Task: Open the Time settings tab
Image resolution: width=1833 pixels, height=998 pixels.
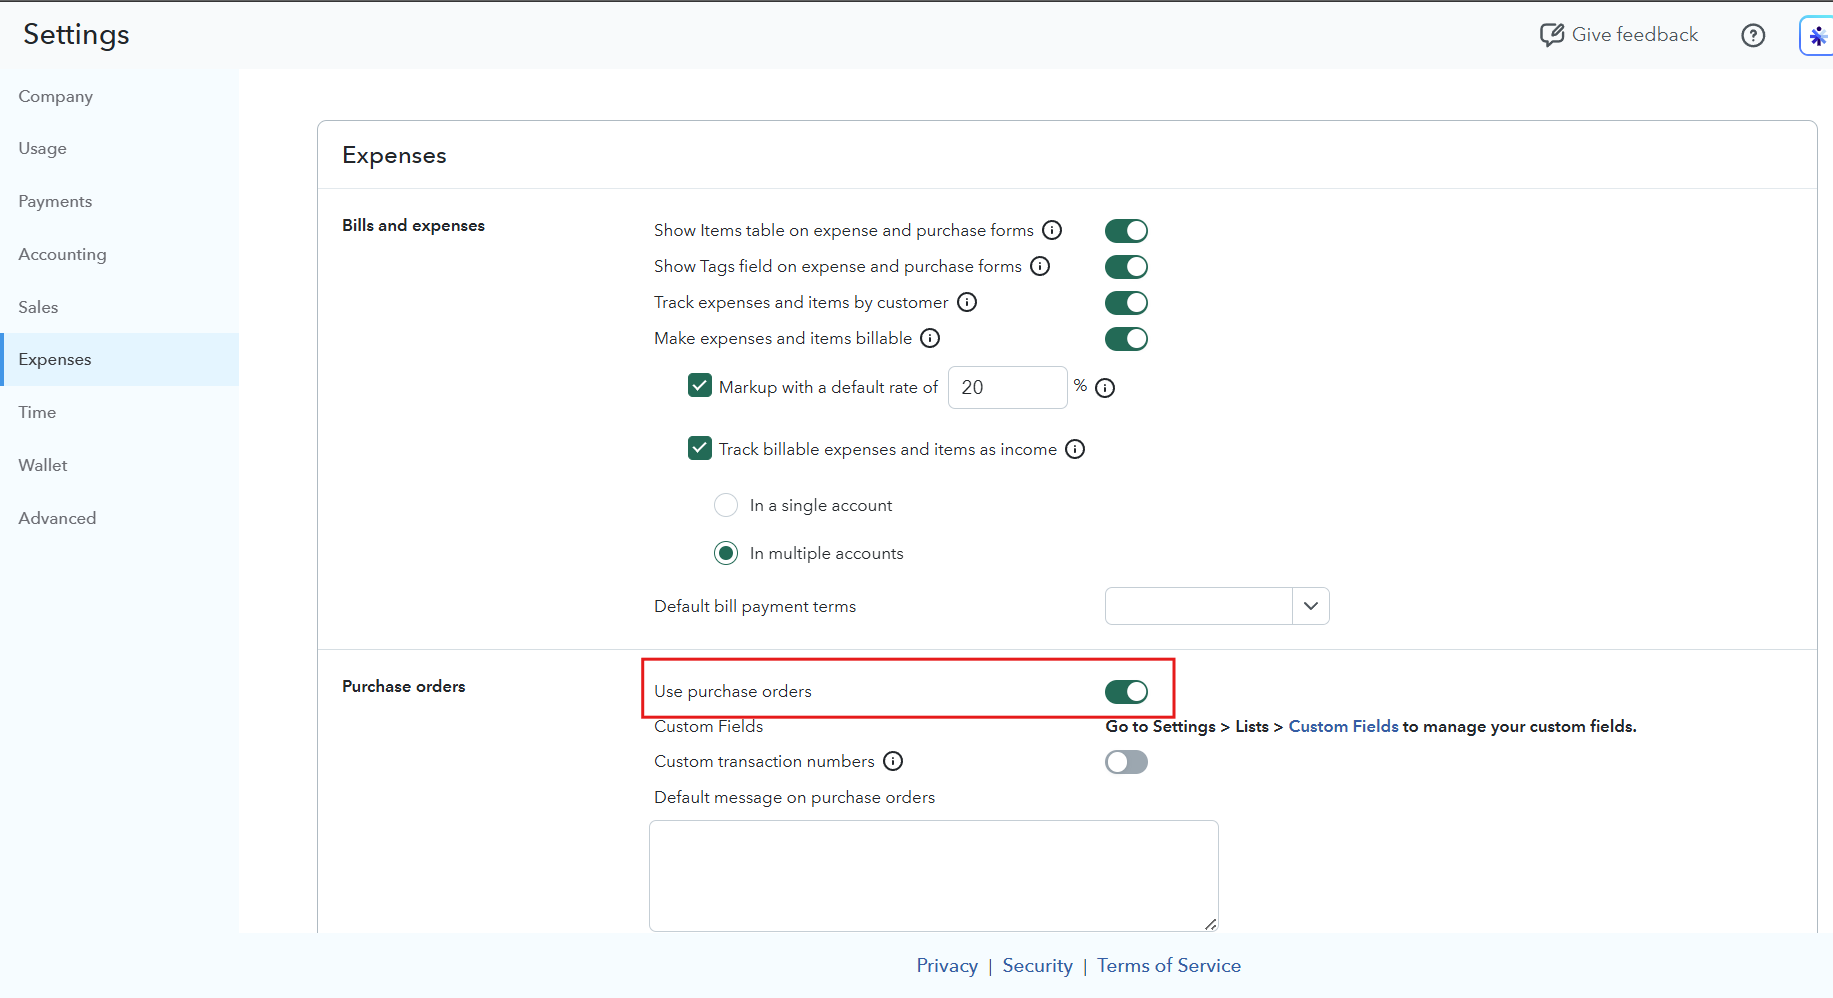Action: [x=120, y=412]
